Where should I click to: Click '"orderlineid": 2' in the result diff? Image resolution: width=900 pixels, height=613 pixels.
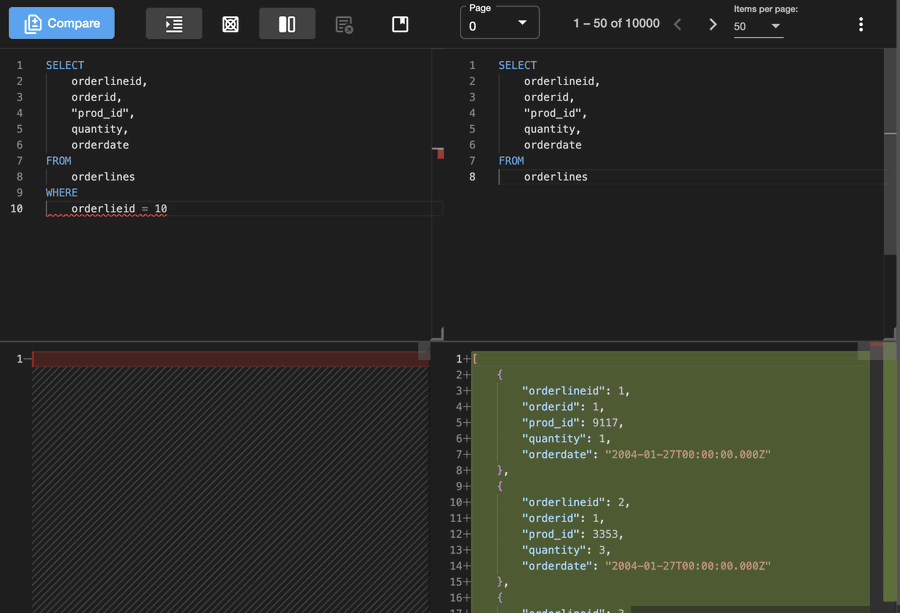[x=573, y=502]
